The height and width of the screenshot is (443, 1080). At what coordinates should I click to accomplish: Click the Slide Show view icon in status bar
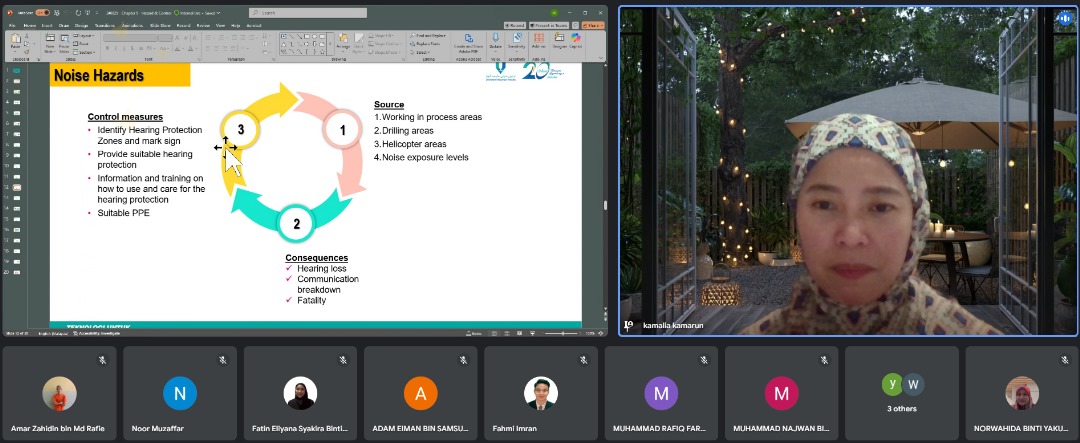point(532,333)
